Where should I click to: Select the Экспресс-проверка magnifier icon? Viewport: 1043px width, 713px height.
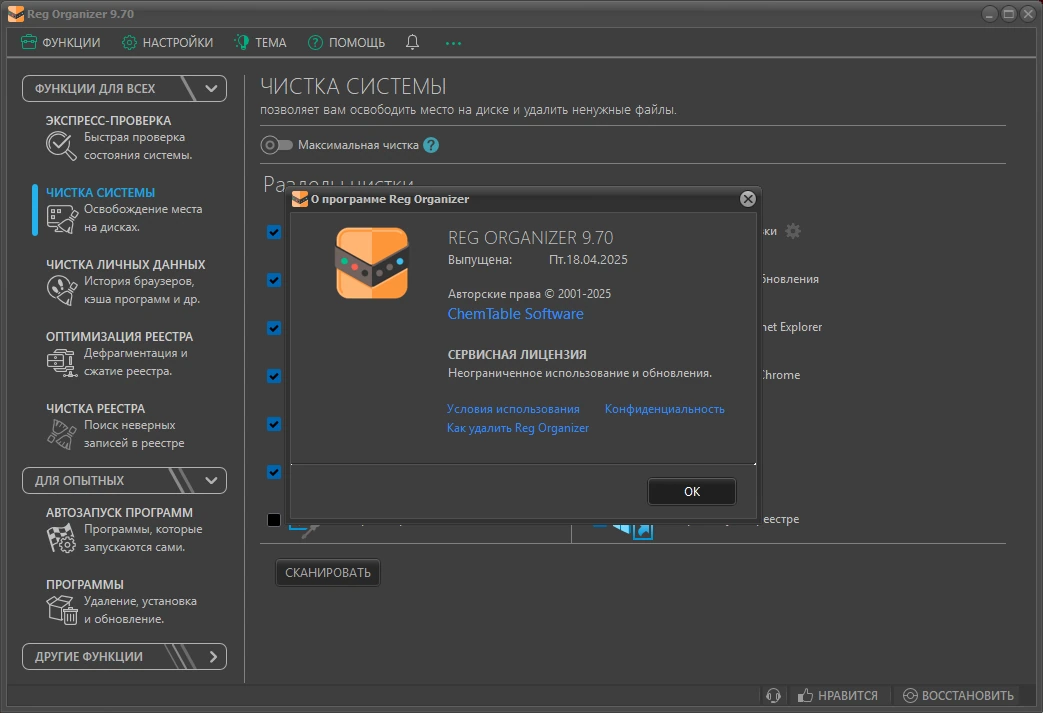pyautogui.click(x=61, y=146)
